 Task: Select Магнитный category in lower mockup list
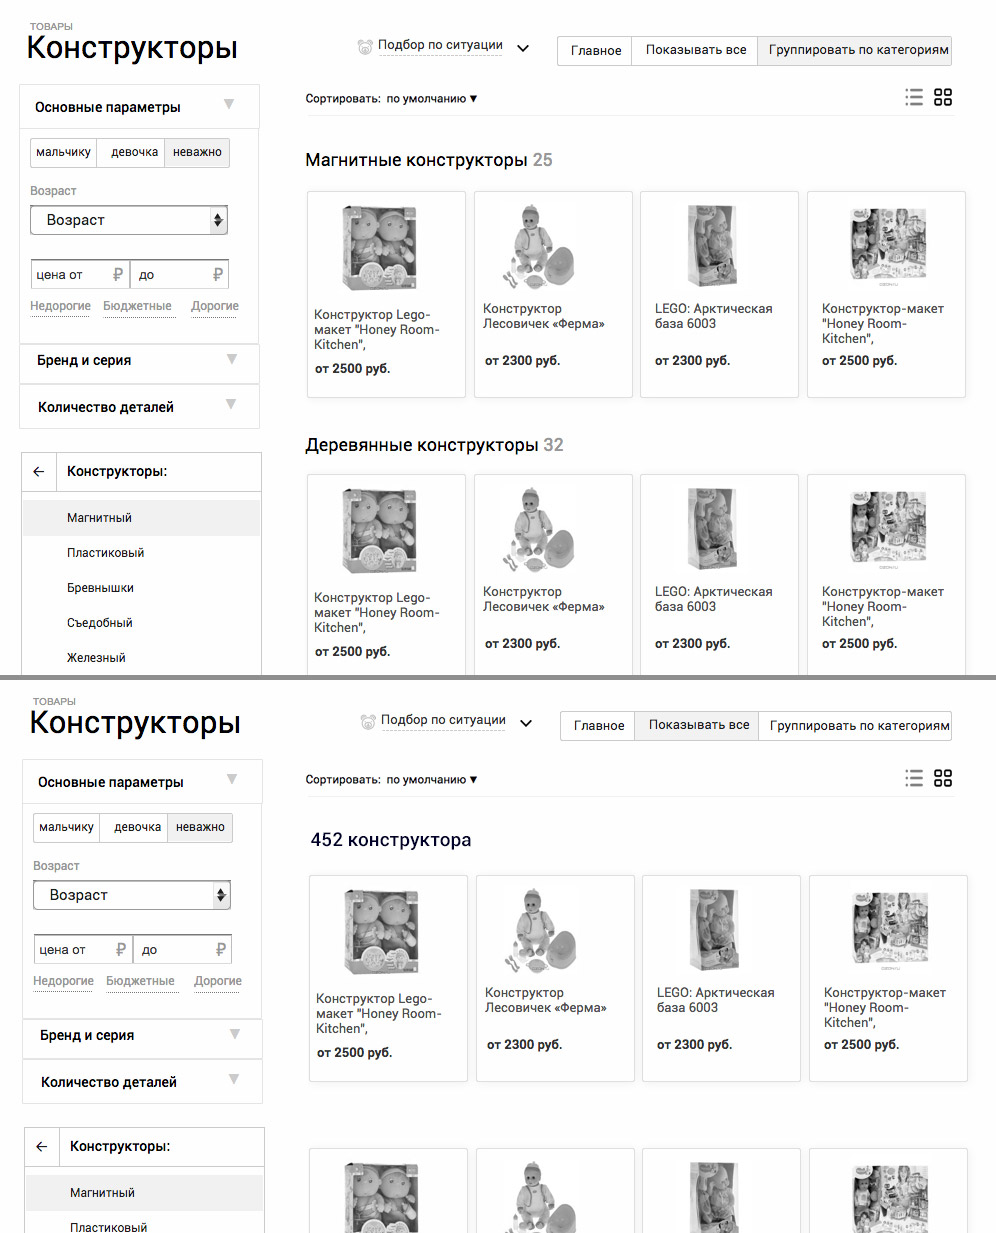pos(144,1193)
